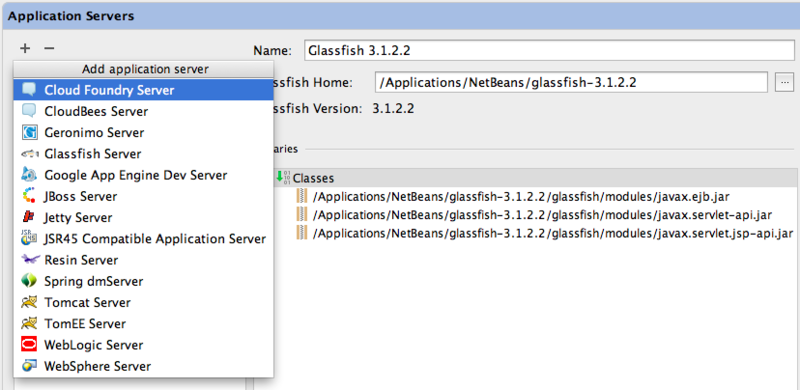Select the Classes tree node

pyautogui.click(x=535, y=178)
